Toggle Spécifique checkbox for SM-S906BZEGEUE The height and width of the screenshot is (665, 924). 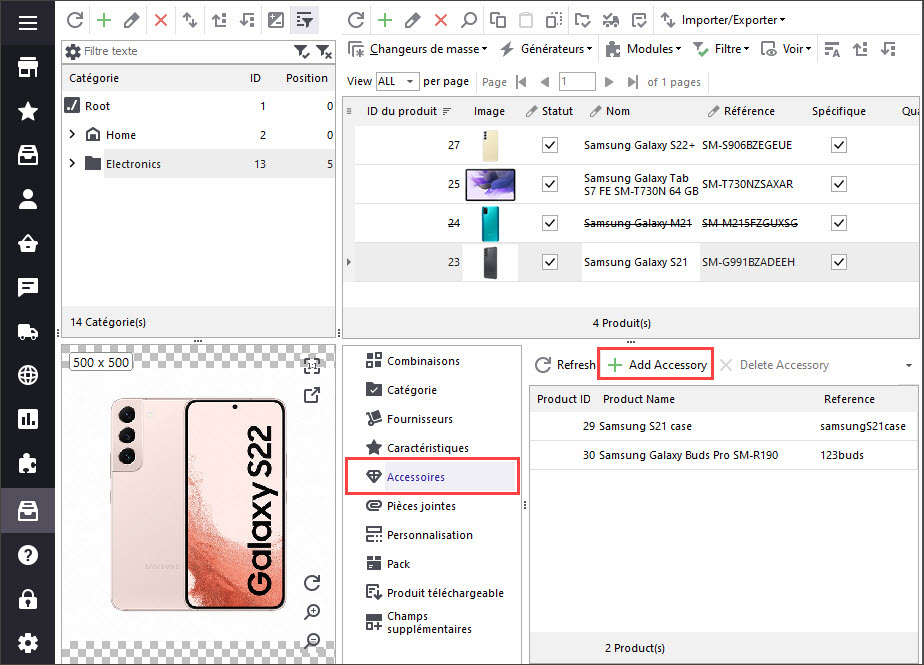click(839, 145)
